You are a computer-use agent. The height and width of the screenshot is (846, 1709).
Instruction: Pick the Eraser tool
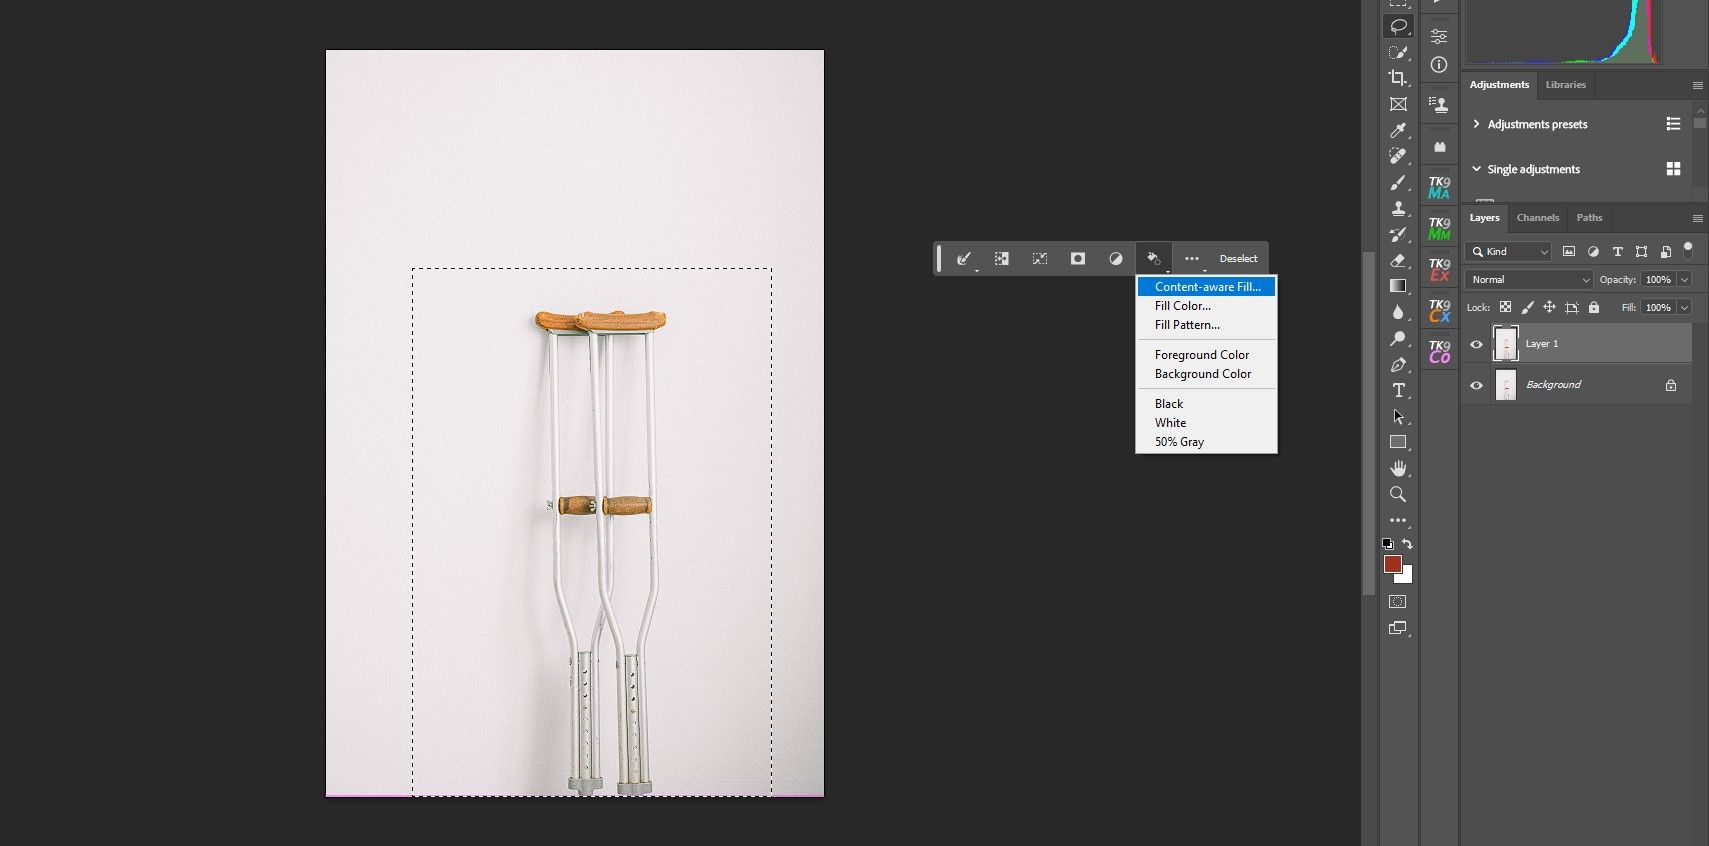pyautogui.click(x=1397, y=260)
